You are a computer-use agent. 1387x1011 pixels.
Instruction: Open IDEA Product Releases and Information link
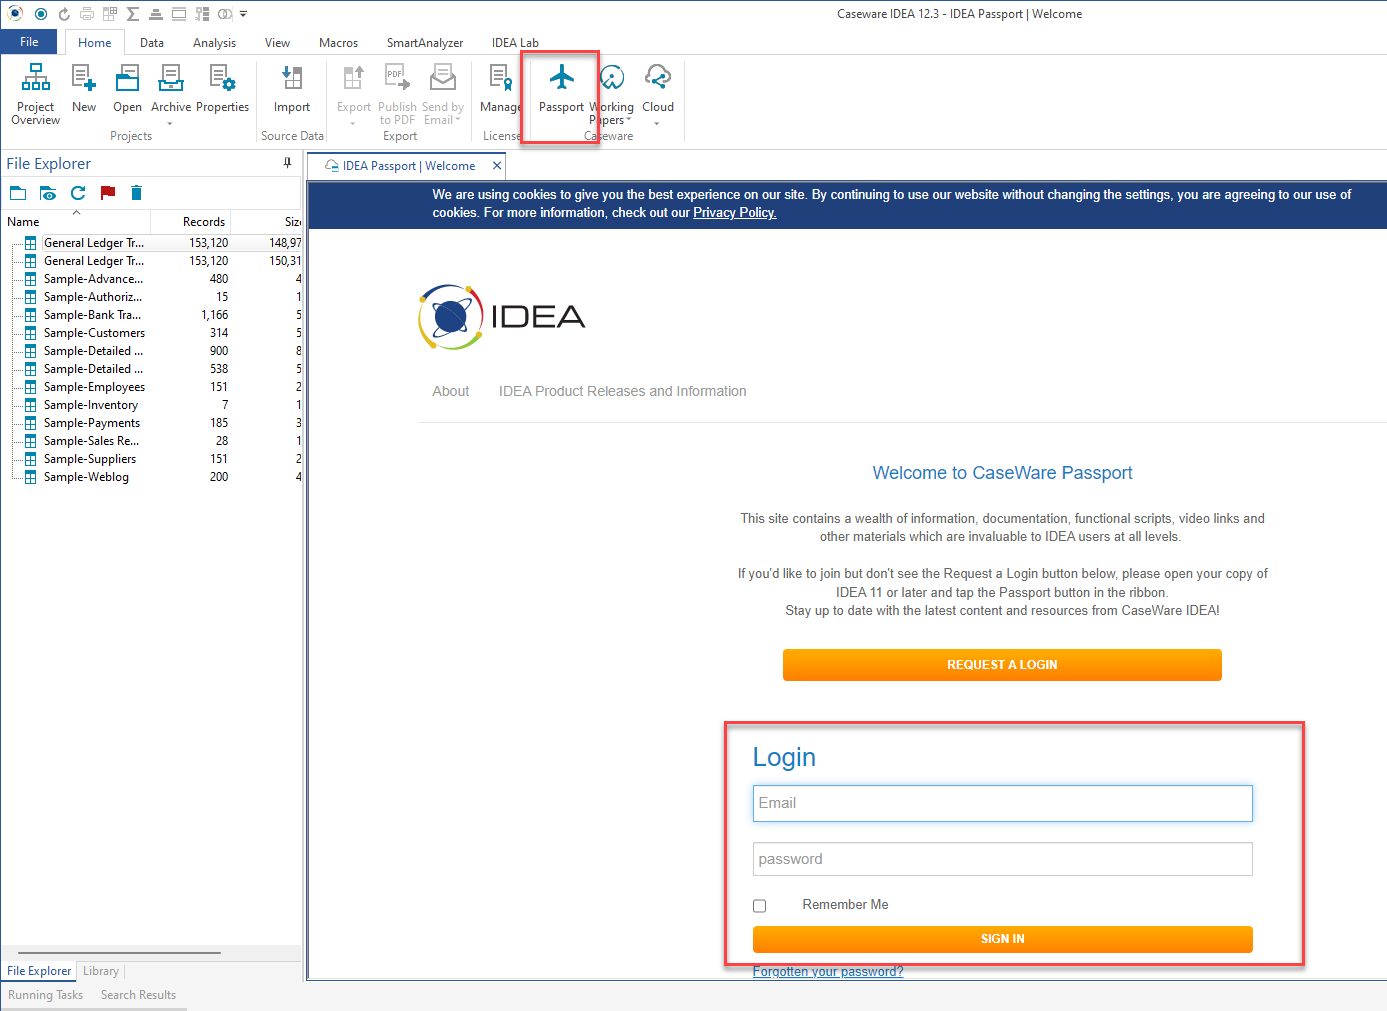[x=622, y=391]
